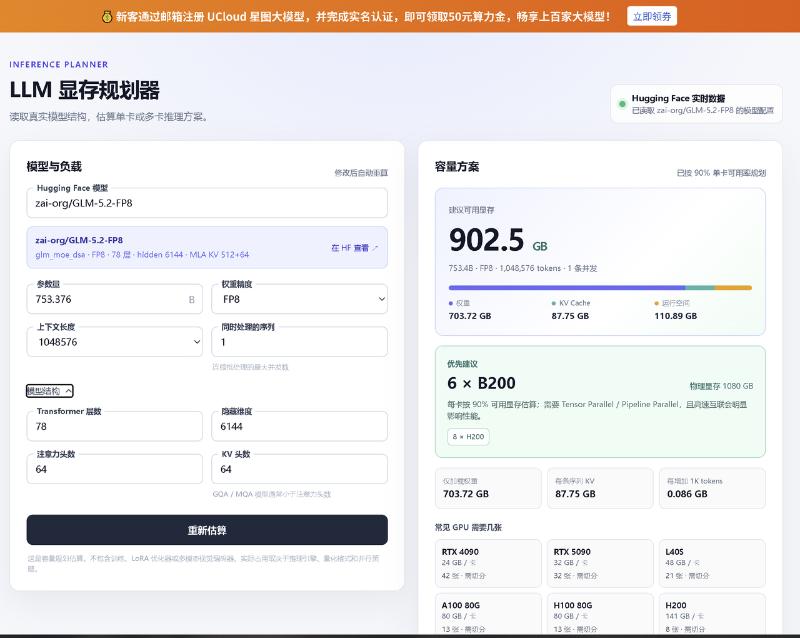Click the purple 权重 legend dot
This screenshot has height=638, width=800.
(451, 303)
